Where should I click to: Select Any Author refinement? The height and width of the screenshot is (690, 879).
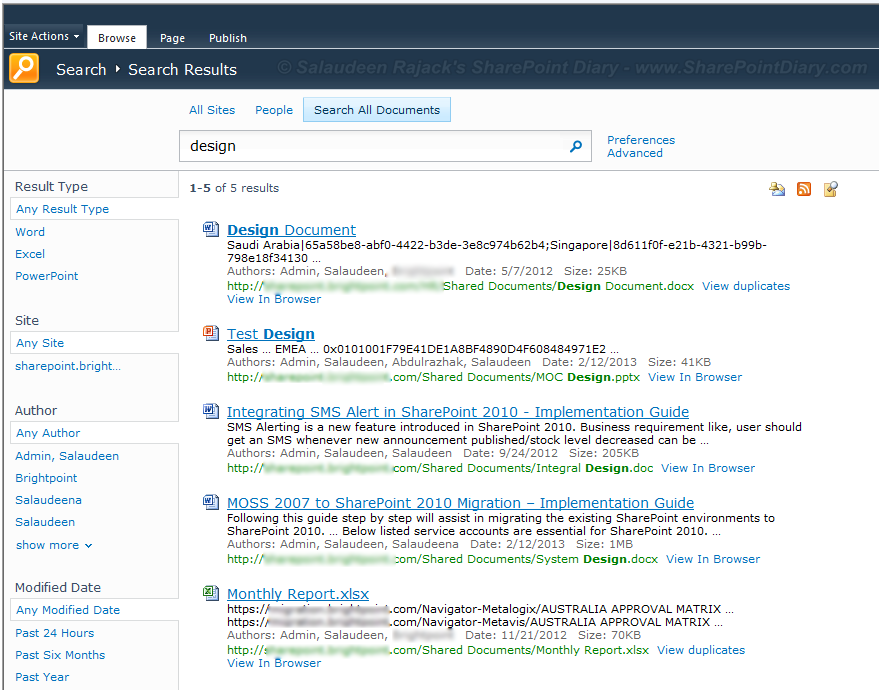tap(48, 433)
